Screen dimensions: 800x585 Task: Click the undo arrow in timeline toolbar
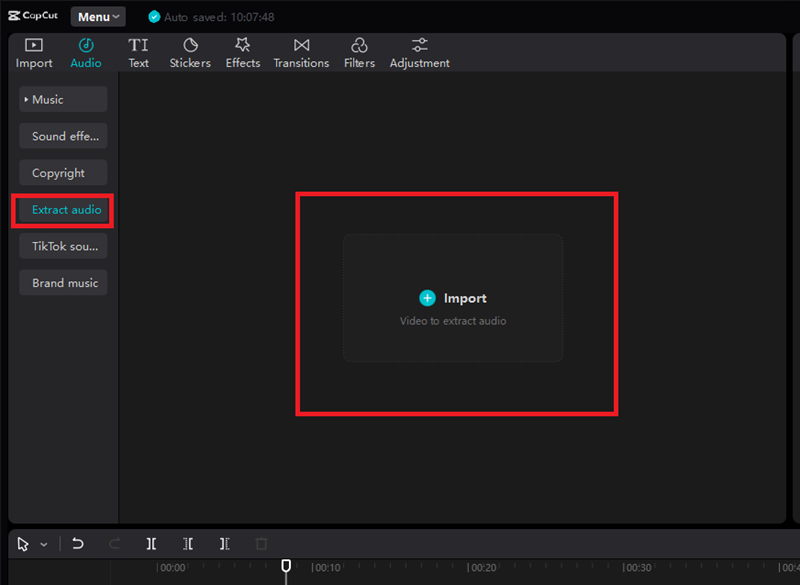tap(78, 544)
